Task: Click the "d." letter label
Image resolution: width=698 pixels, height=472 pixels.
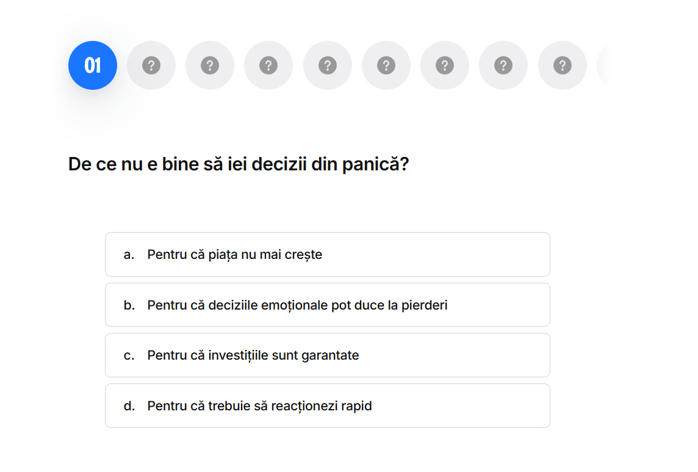Action: click(129, 406)
